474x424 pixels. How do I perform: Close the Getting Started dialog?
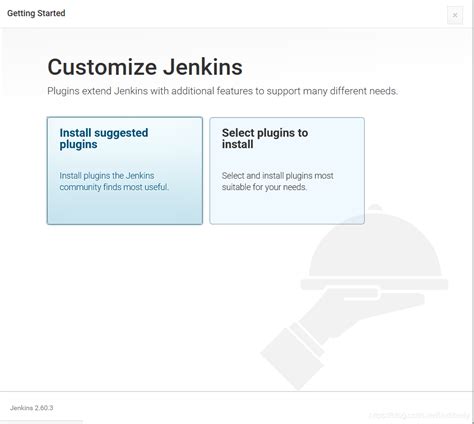(x=455, y=15)
